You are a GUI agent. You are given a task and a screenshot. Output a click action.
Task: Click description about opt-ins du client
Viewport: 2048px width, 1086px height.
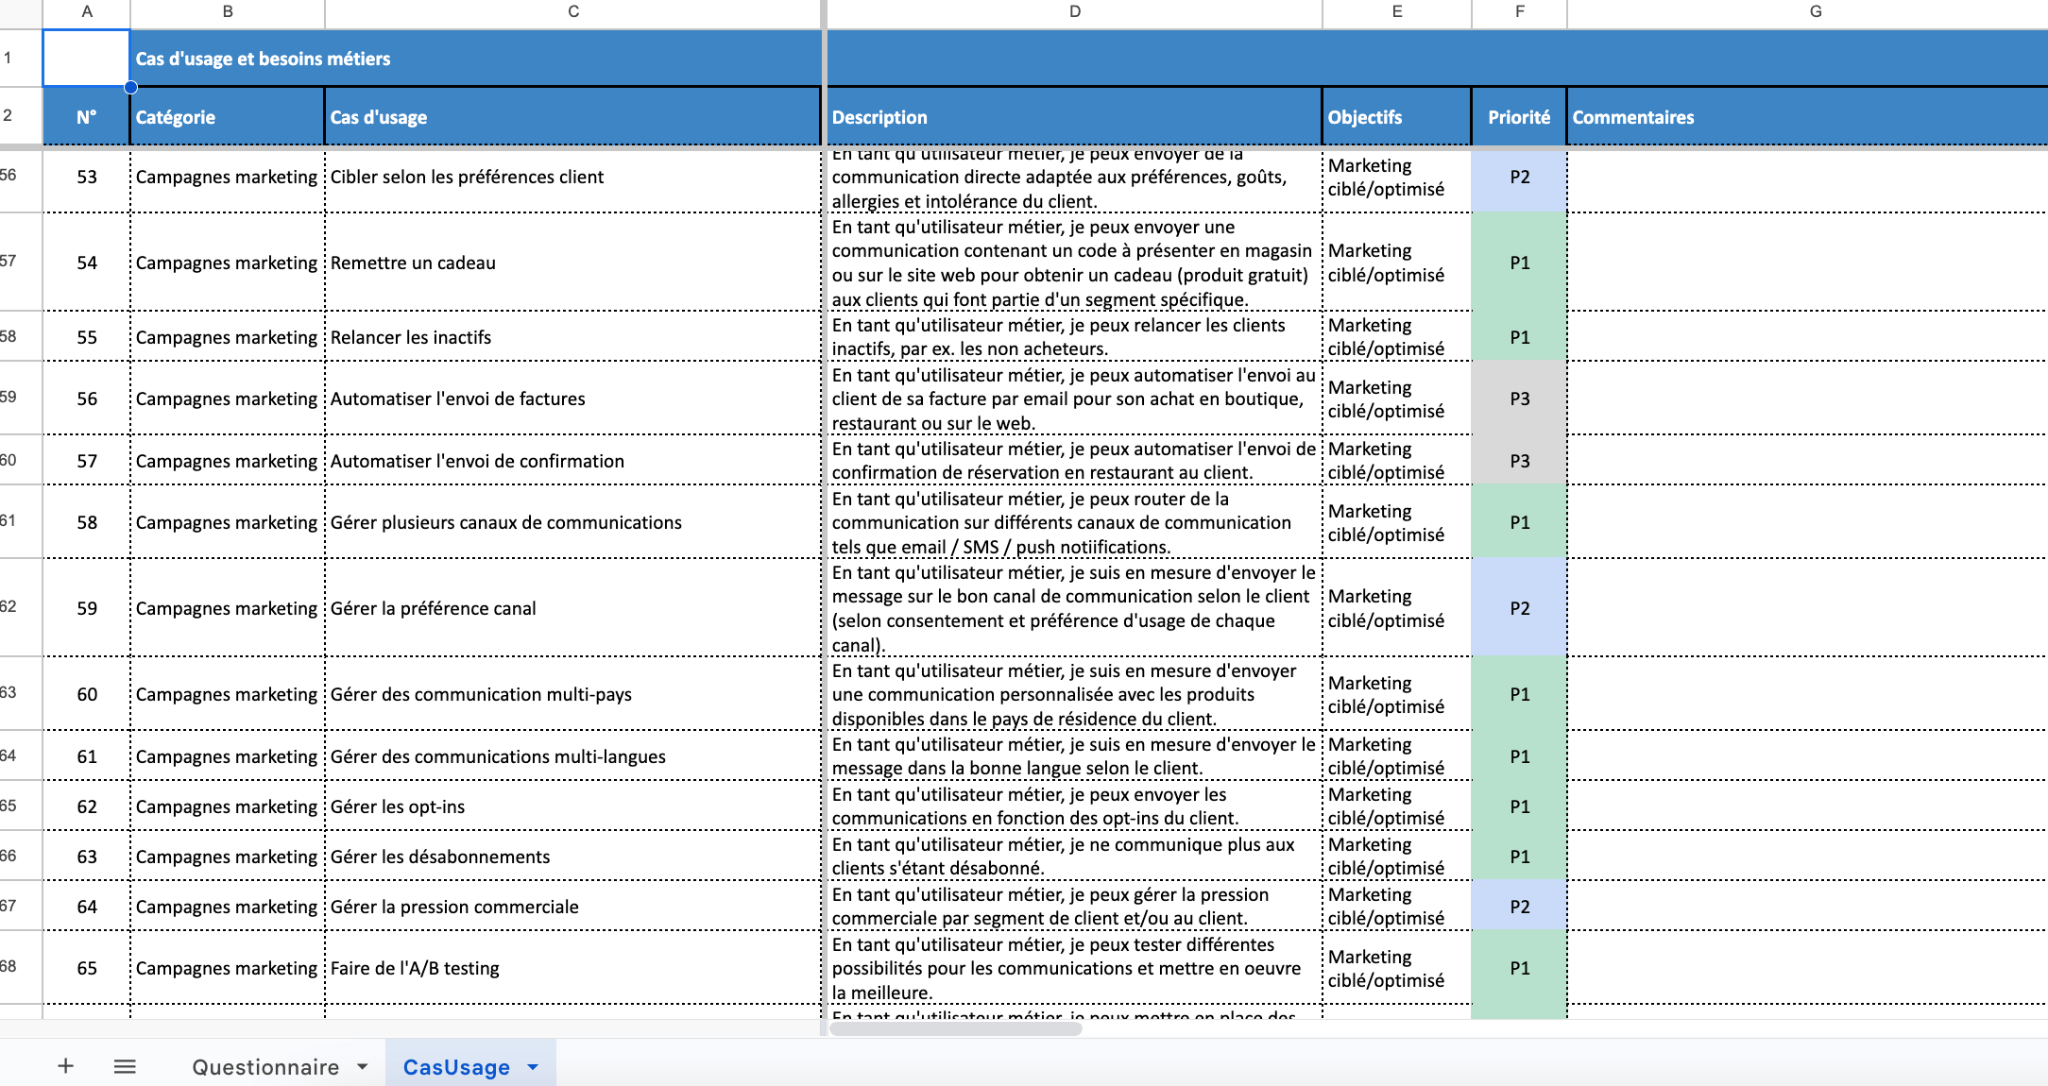coord(1074,806)
